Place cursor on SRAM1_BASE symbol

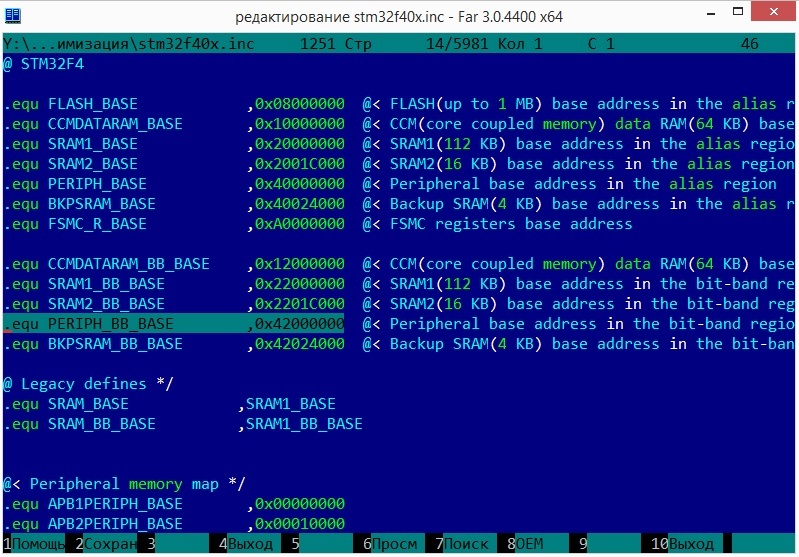click(x=93, y=144)
